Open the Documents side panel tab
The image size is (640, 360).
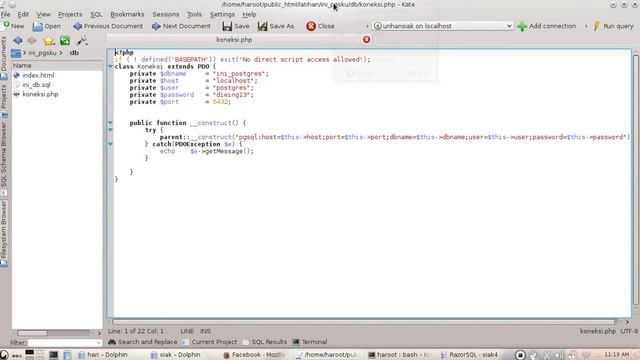4,57
